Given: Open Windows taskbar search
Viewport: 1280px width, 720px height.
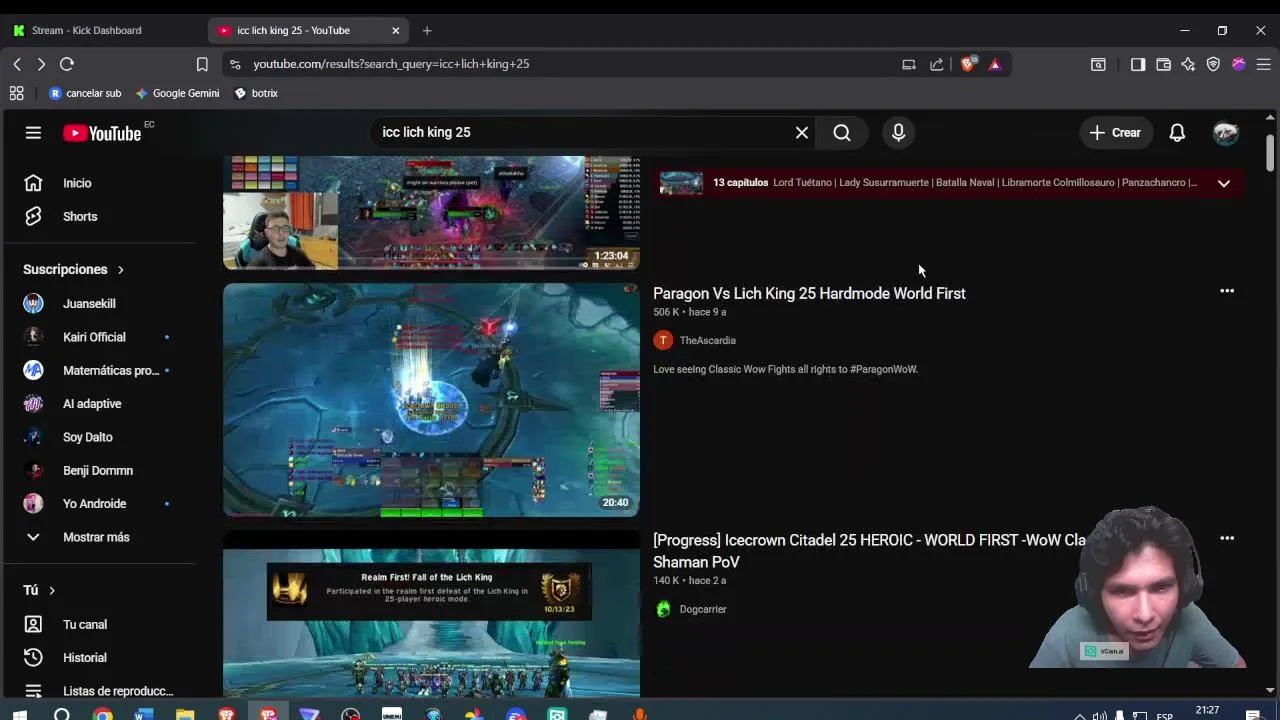Looking at the screenshot, I should (x=62, y=714).
